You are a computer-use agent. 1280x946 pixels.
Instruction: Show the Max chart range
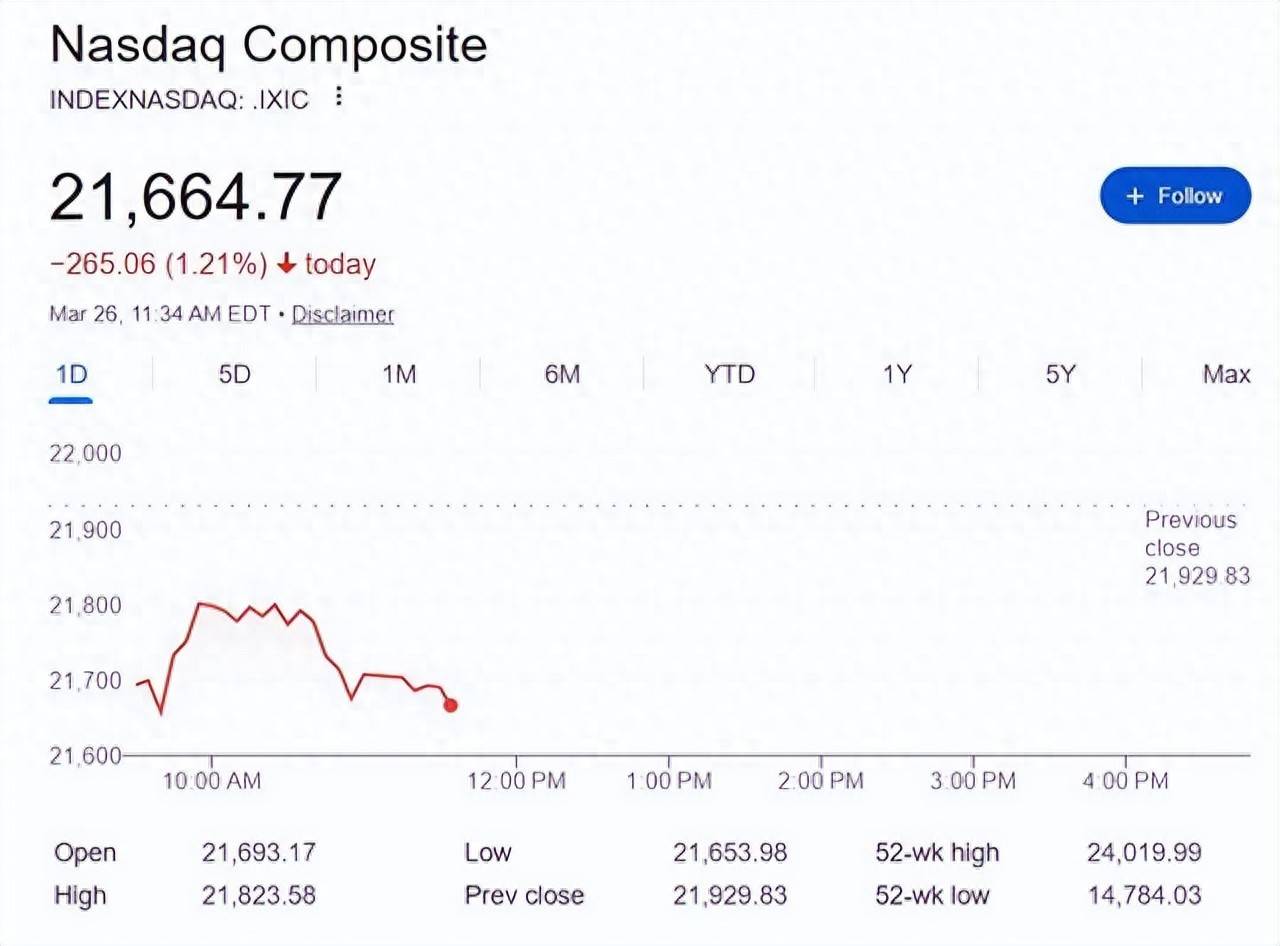[x=1226, y=375]
